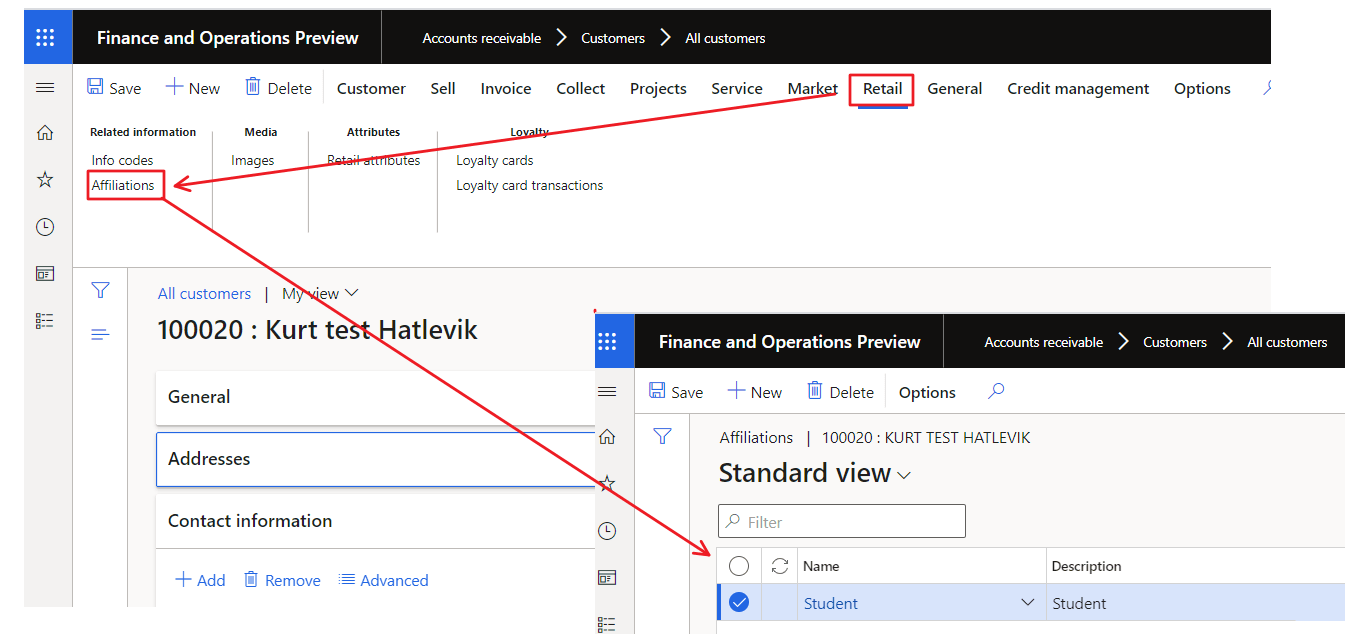Viewport: 1345px width, 634px height.
Task: Open the app launcher waffle icon
Action: pos(46,38)
